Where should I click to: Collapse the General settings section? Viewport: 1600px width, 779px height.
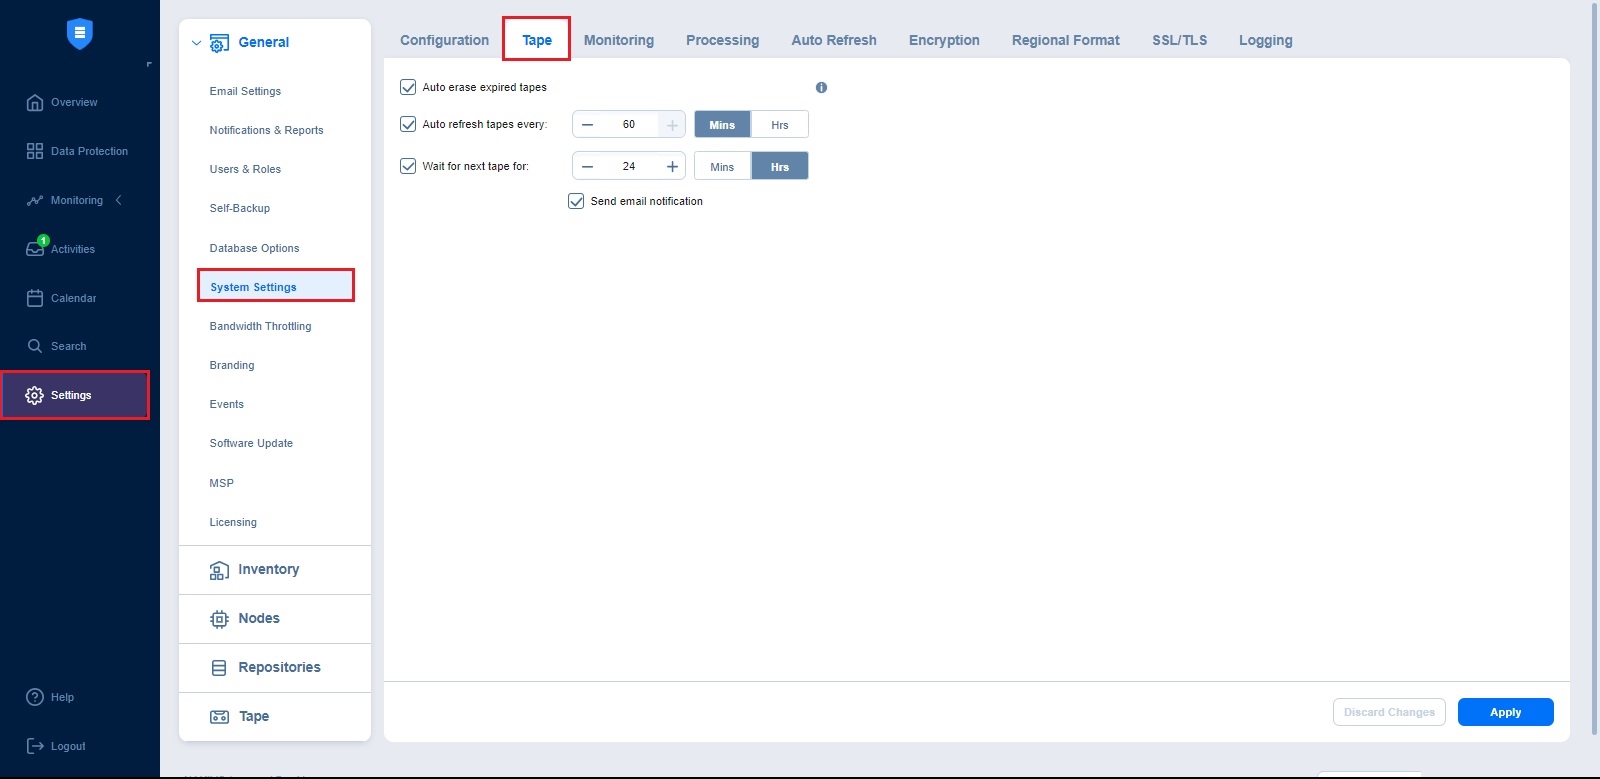[x=197, y=43]
